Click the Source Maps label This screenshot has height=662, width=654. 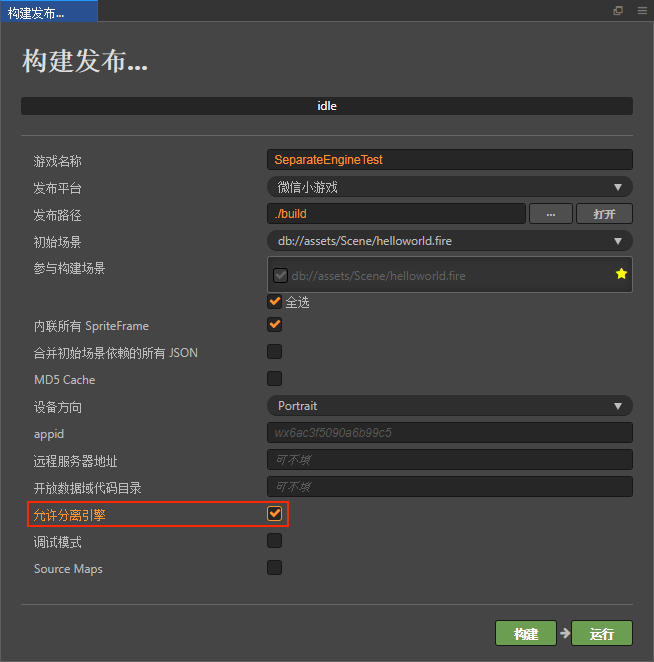68,569
